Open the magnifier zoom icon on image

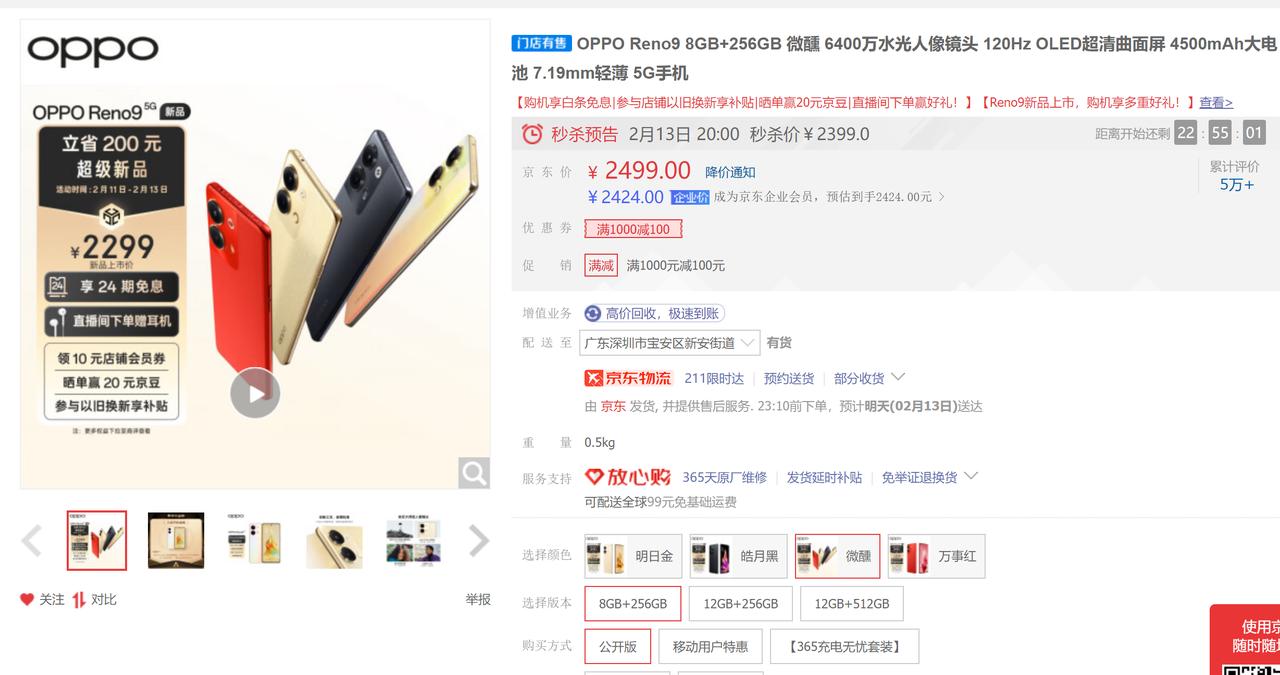click(474, 472)
